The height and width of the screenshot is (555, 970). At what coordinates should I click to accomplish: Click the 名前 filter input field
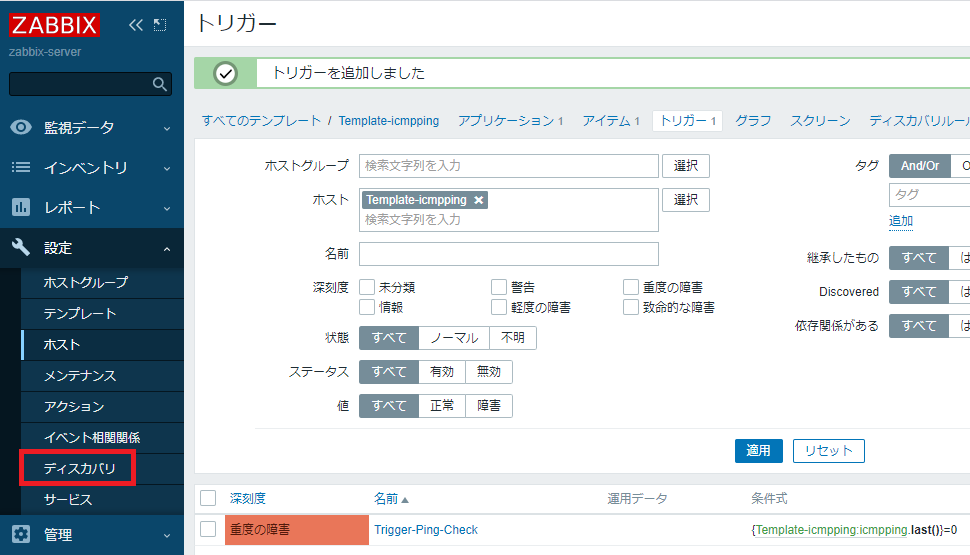(x=508, y=254)
